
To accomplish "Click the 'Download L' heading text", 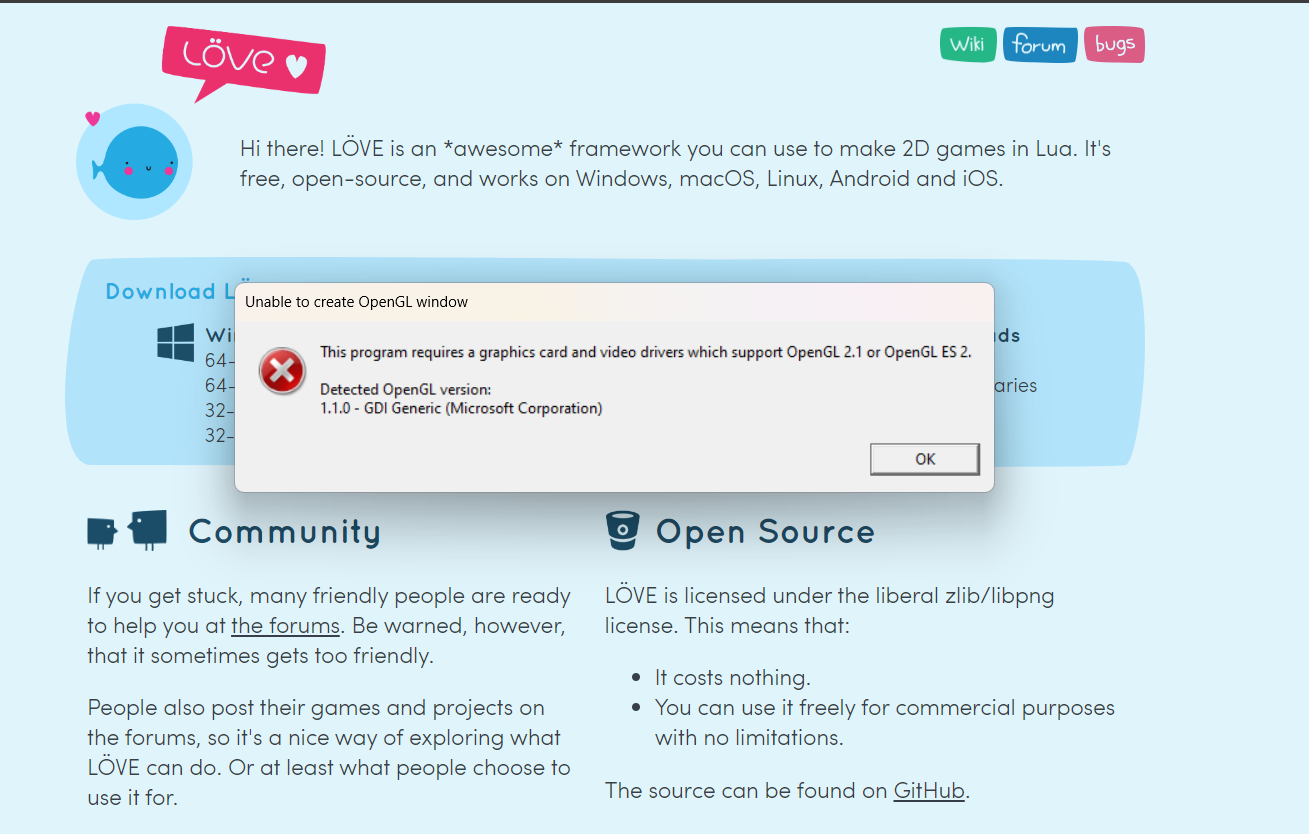I will 170,291.
